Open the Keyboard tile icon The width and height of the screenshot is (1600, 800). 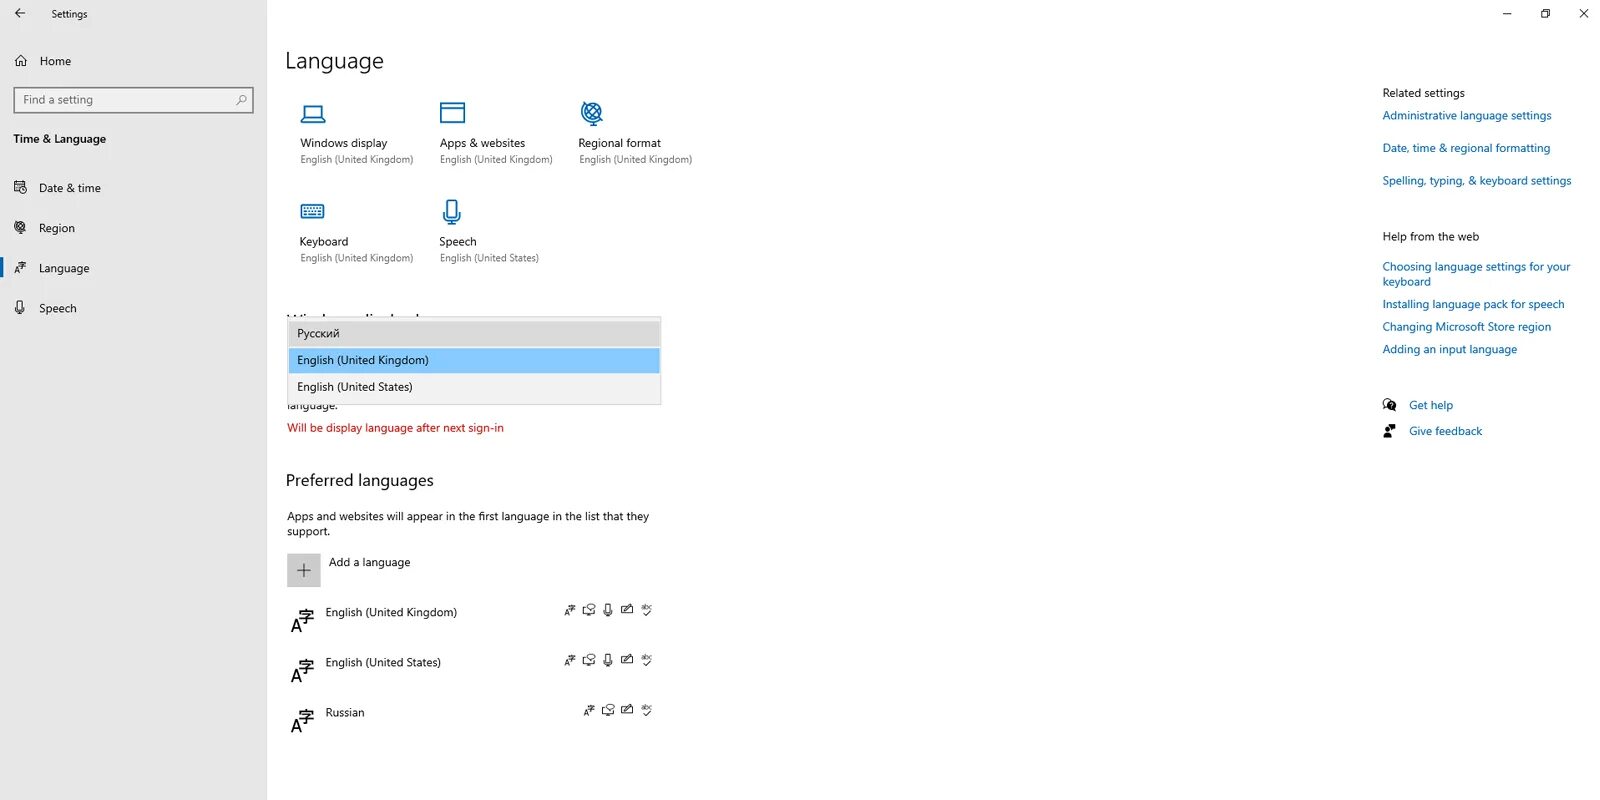pos(312,211)
